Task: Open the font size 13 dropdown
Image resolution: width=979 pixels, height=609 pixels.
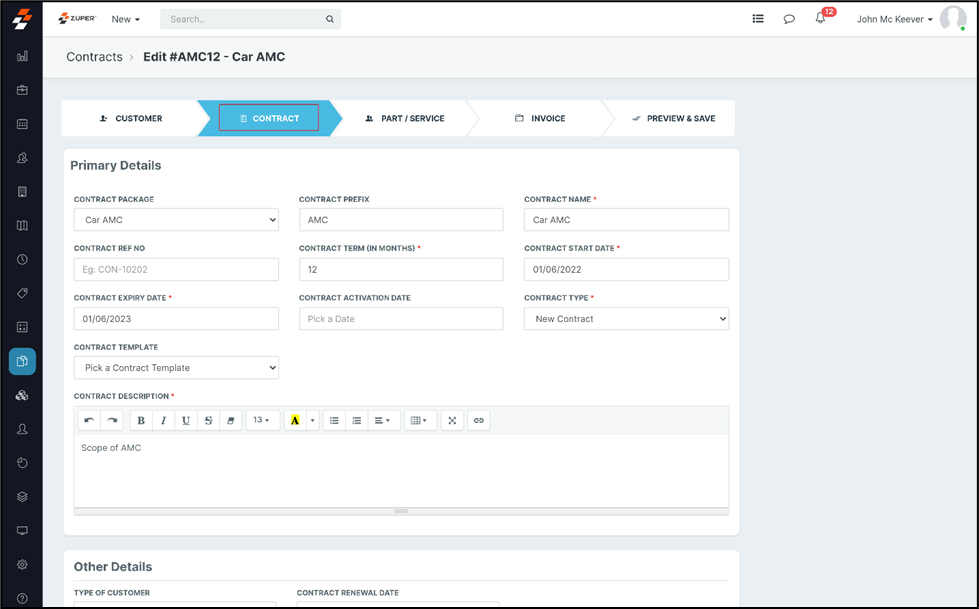Action: point(262,420)
